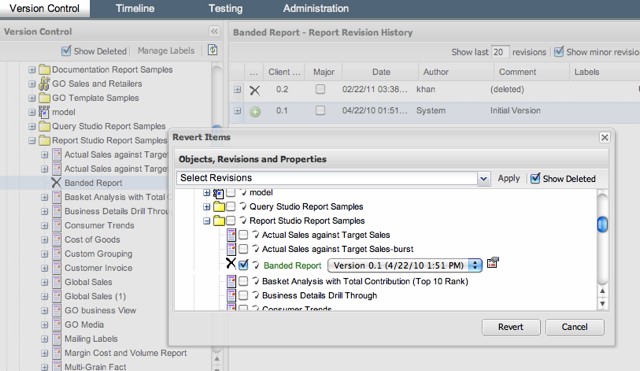The height and width of the screenshot is (371, 640).
Task: Open the Administration tab
Action: 316,9
